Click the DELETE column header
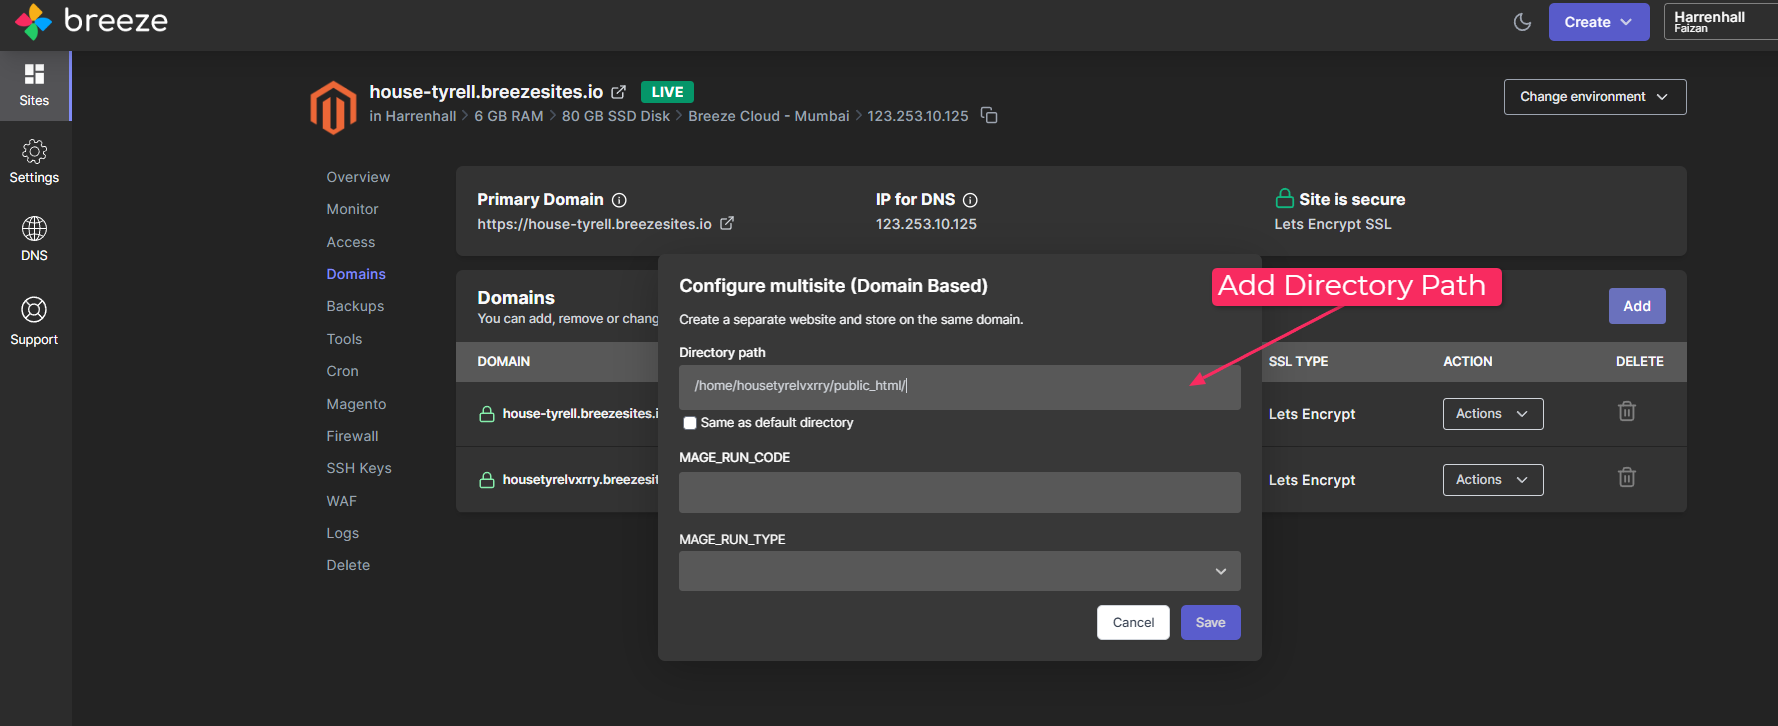 (x=1640, y=362)
